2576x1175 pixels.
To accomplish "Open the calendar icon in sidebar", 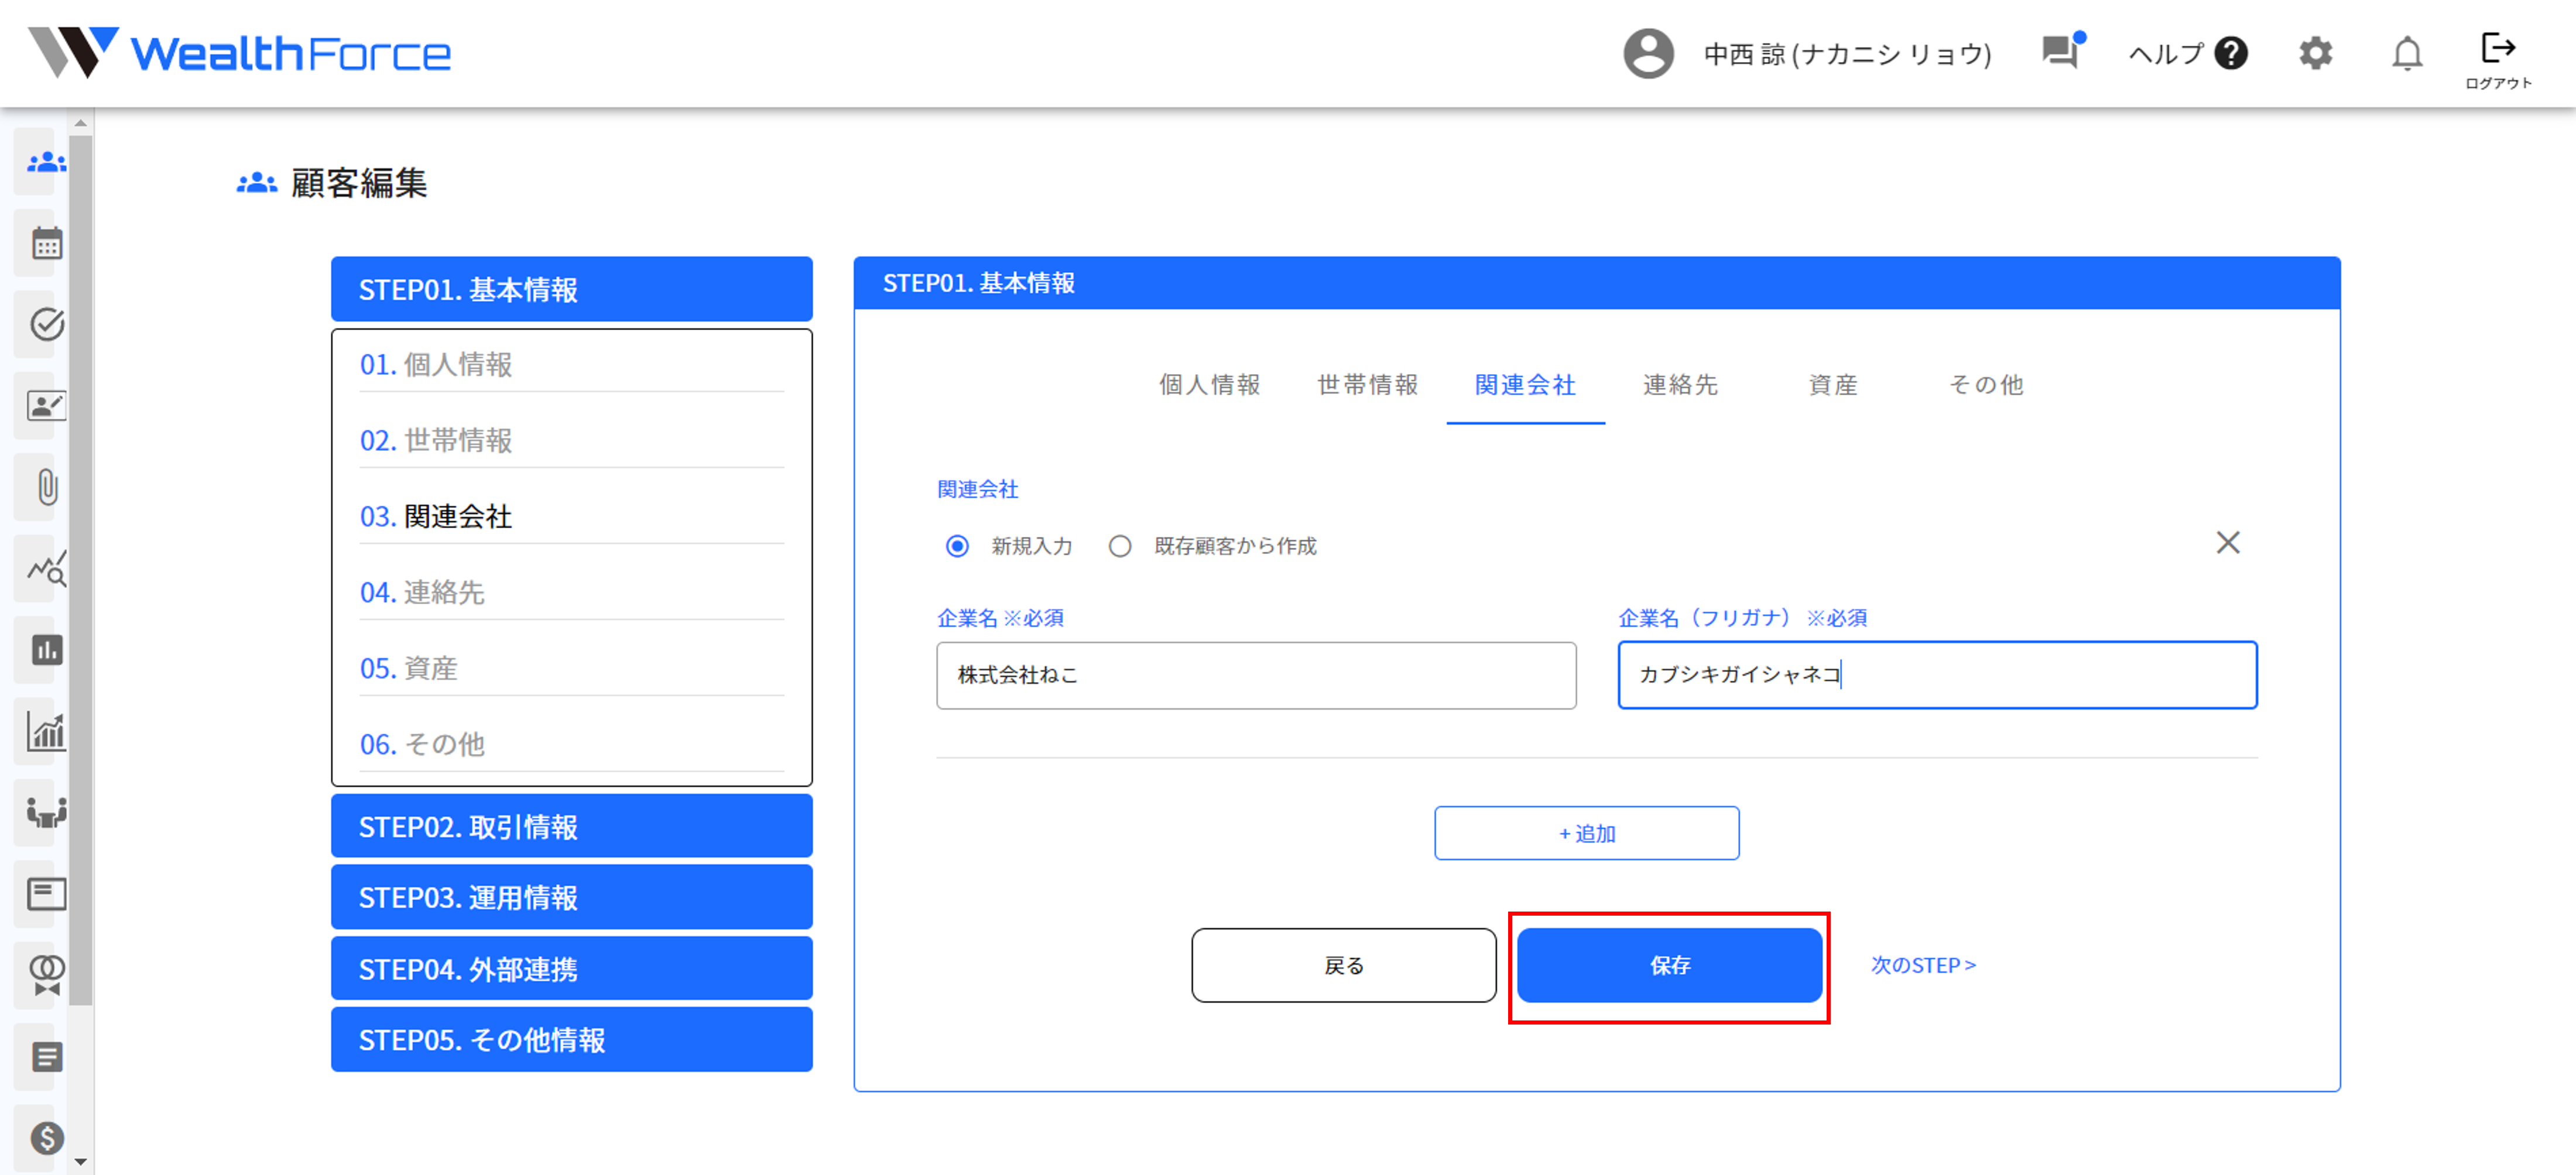I will [46, 243].
